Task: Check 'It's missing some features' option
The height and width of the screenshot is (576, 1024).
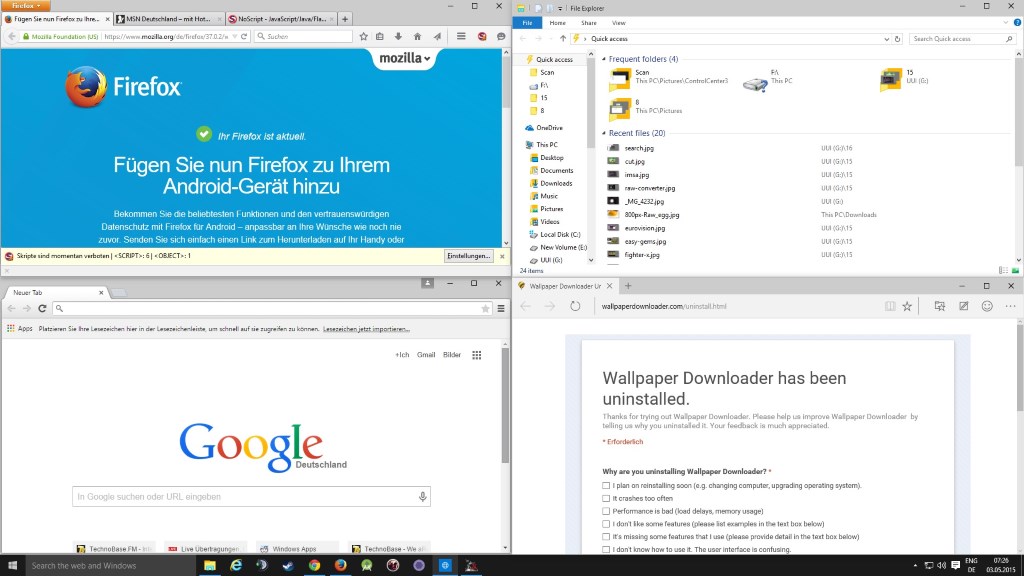Action: pyautogui.click(x=606, y=537)
